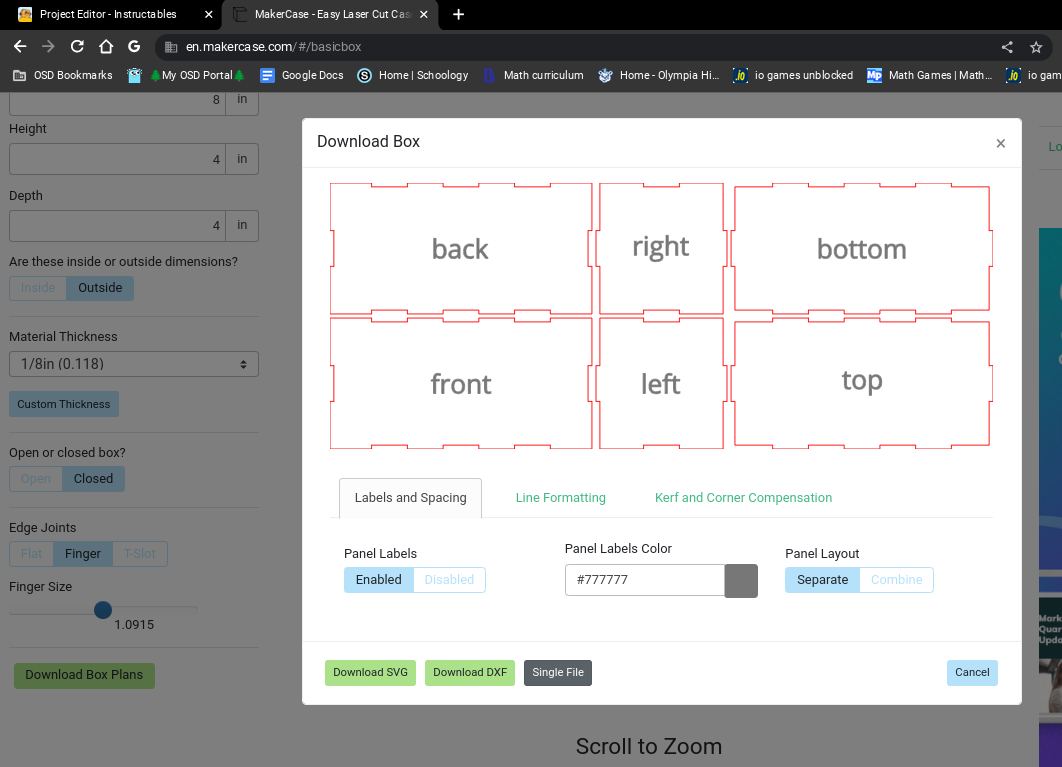Click the bookmark star in the address bar

tap(1037, 46)
